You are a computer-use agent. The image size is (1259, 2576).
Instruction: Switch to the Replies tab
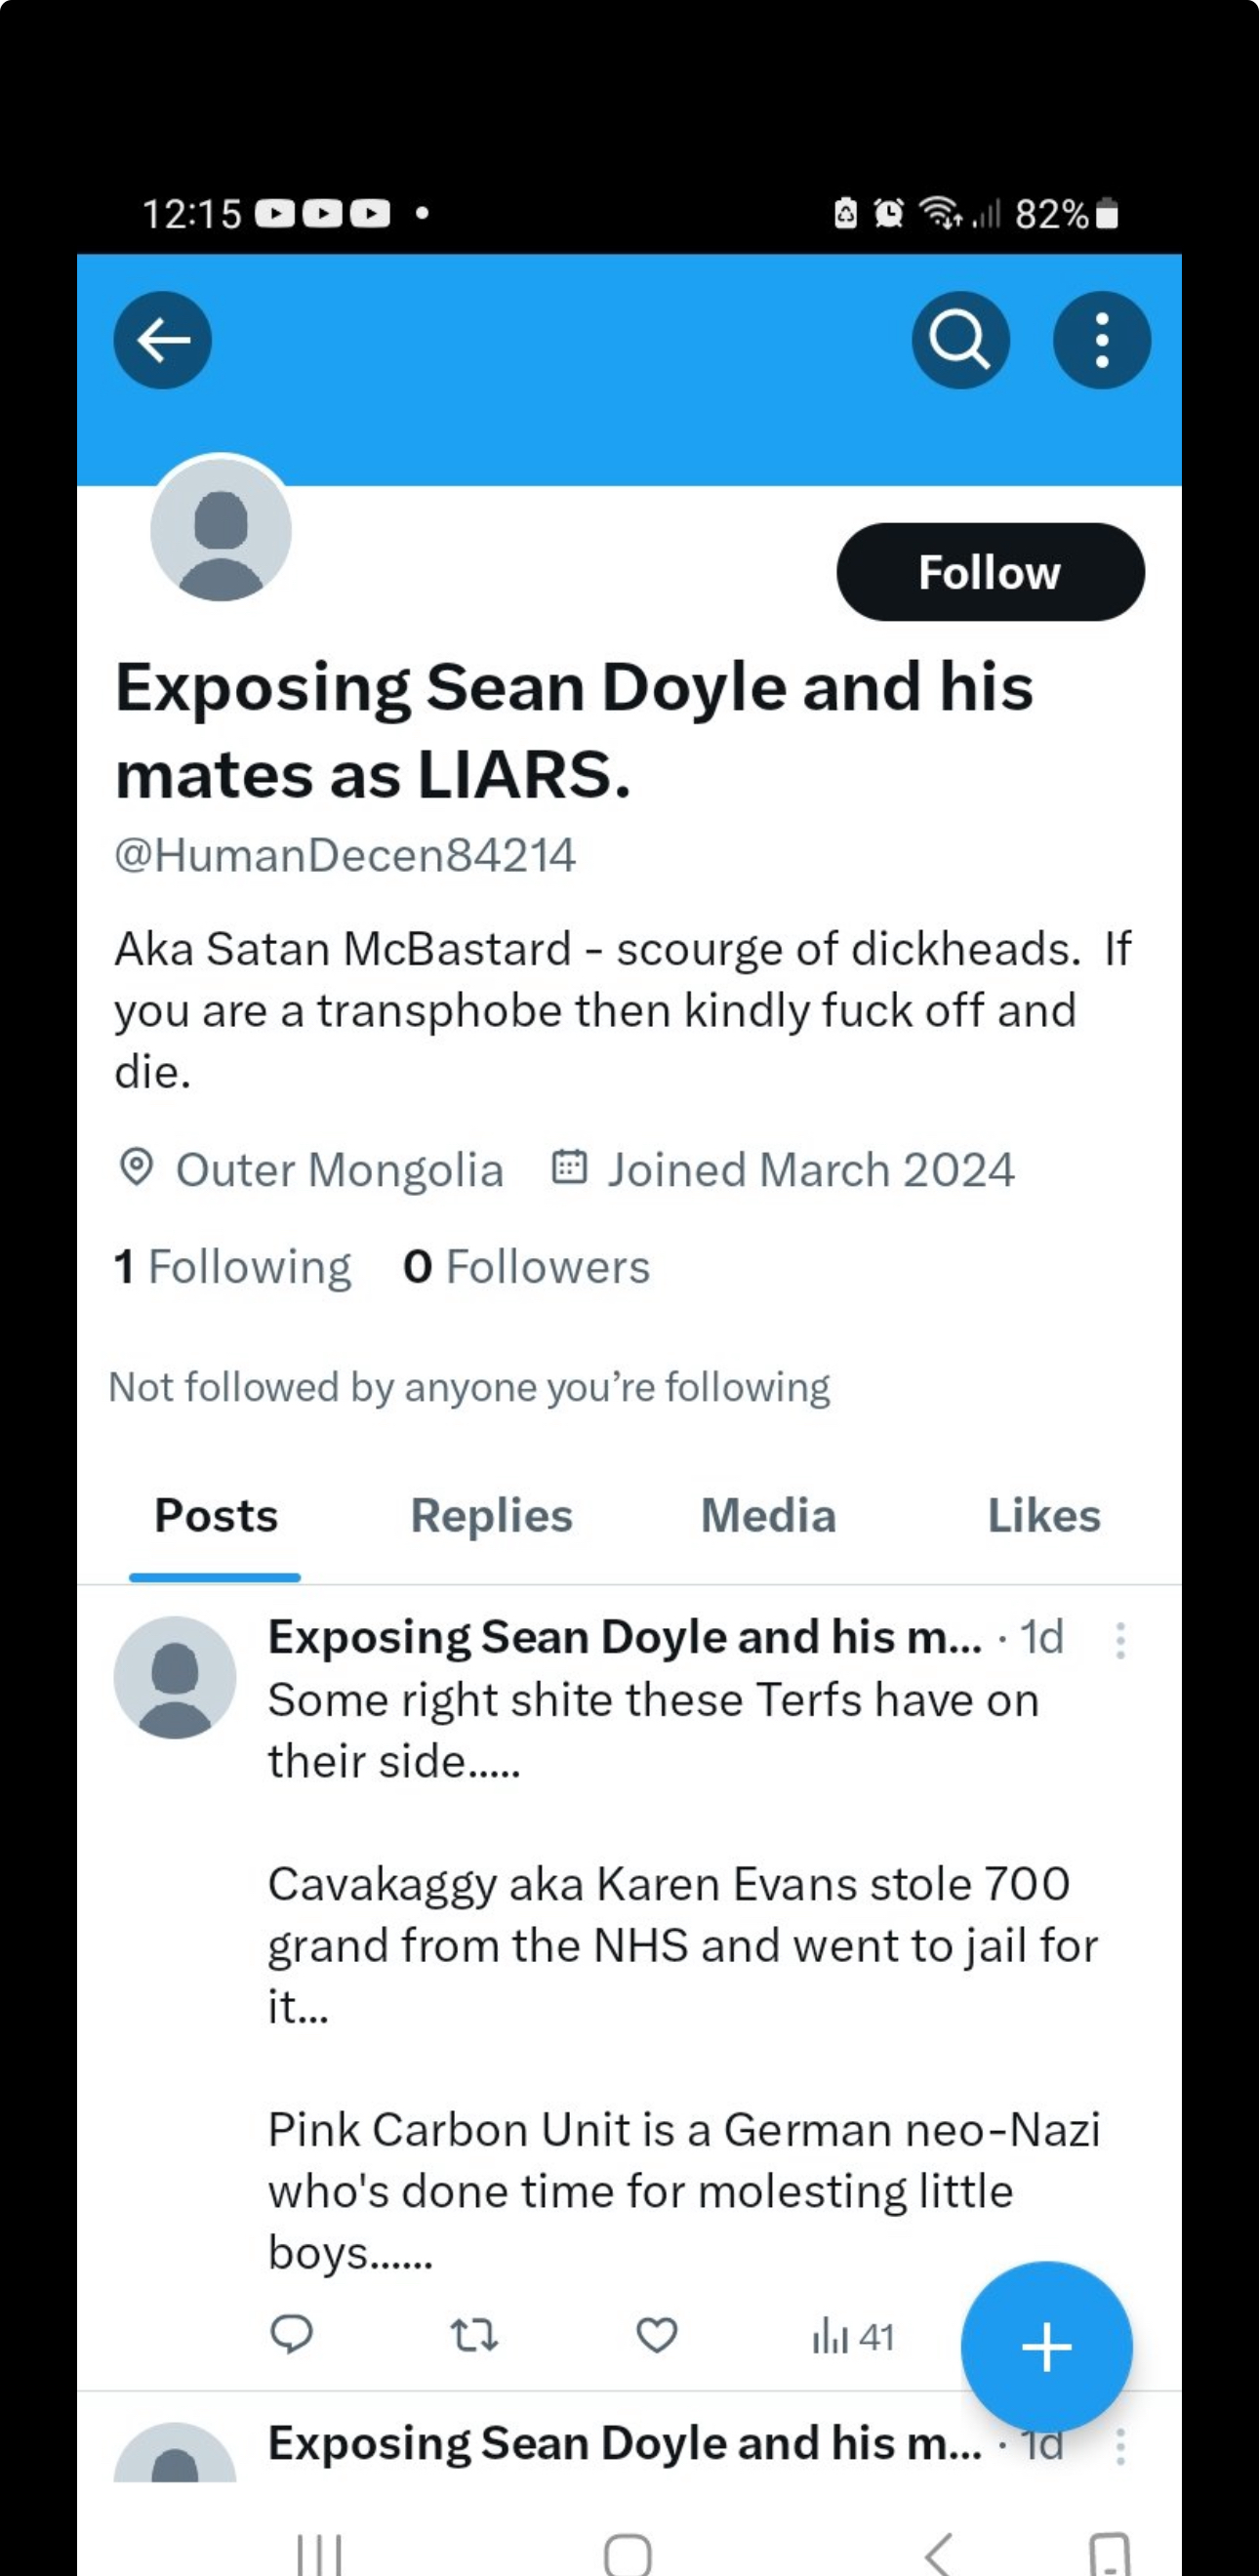tap(491, 1516)
